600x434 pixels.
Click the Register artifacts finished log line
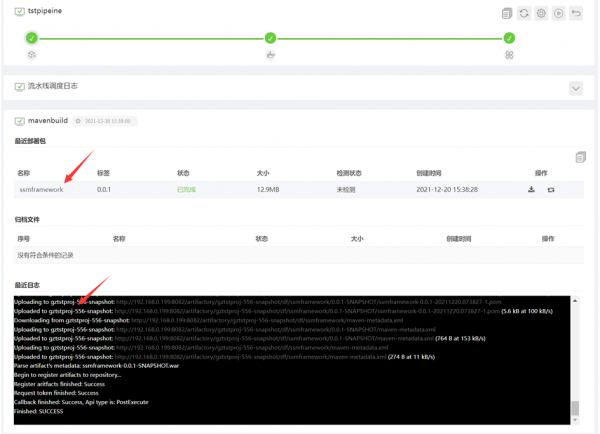coord(59,384)
